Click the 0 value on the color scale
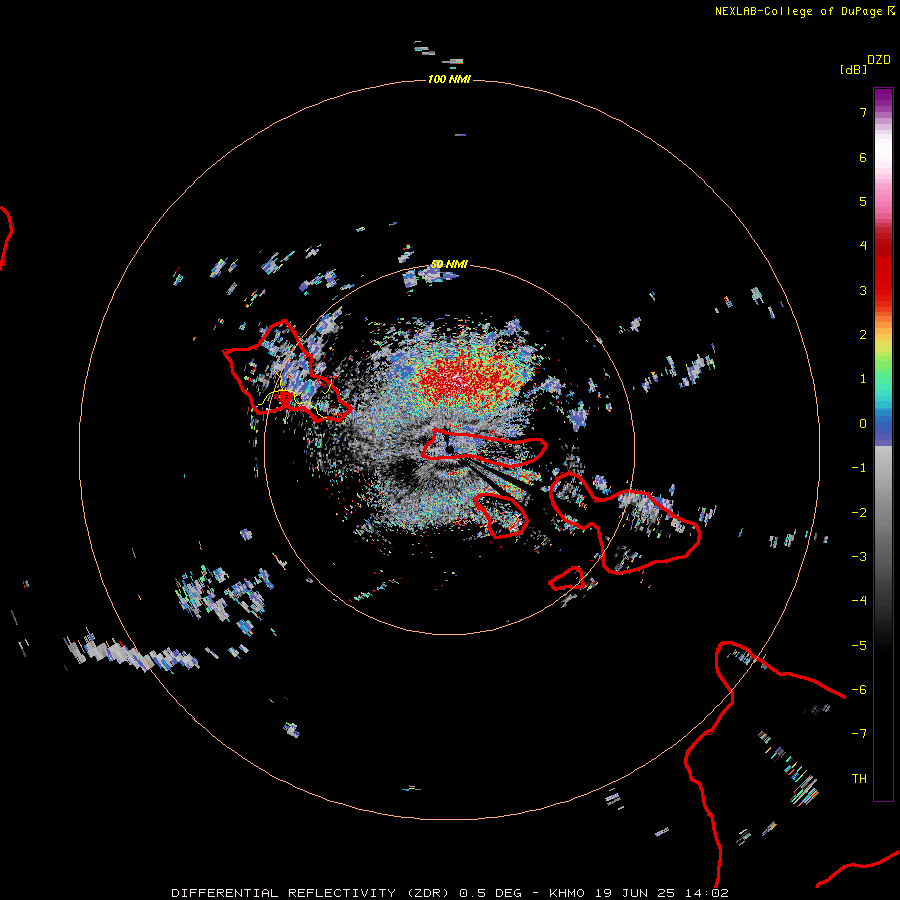The image size is (900, 900). click(x=863, y=424)
